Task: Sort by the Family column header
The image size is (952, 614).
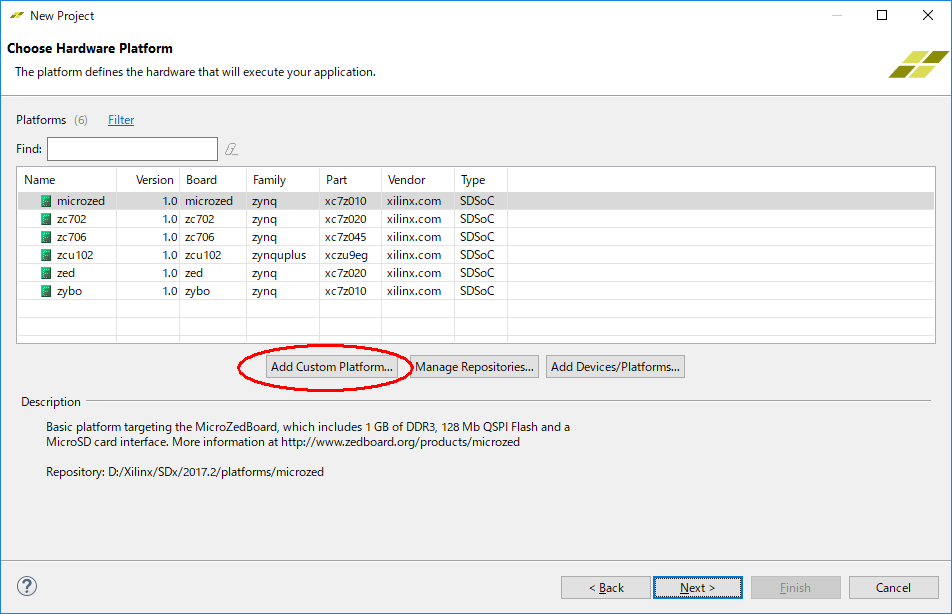Action: click(x=282, y=180)
